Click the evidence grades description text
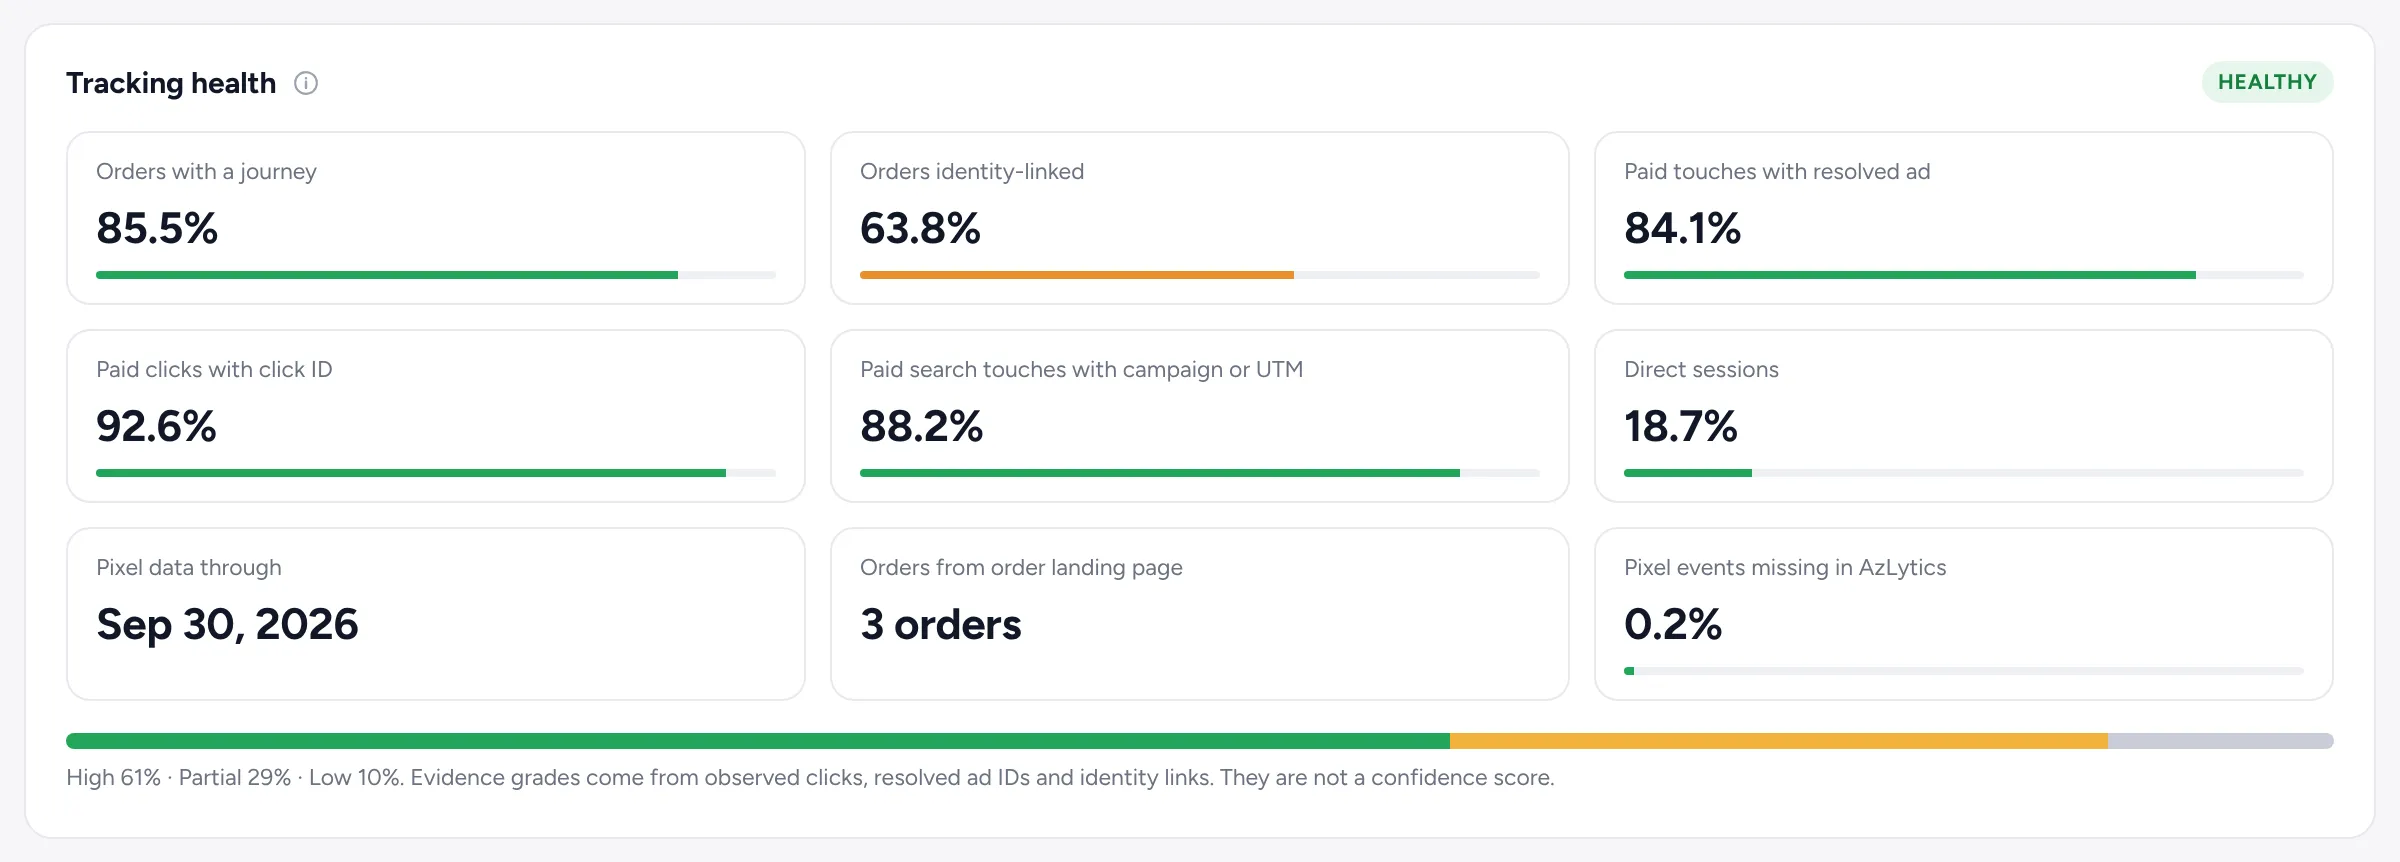 click(x=810, y=778)
